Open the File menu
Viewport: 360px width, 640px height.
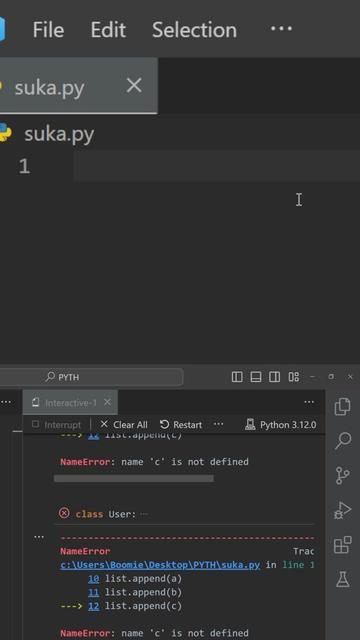click(x=48, y=30)
